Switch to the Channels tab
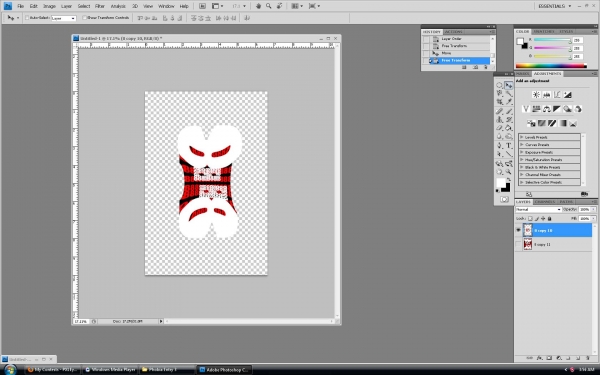Viewport: 600px width, 375px height. tap(545, 202)
